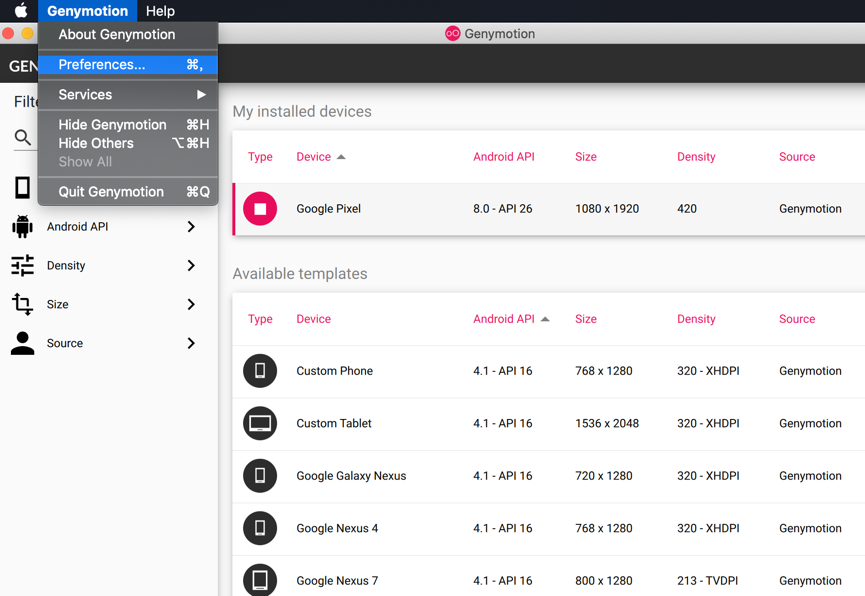Sort templates by Density column
The width and height of the screenshot is (865, 596).
pos(696,319)
